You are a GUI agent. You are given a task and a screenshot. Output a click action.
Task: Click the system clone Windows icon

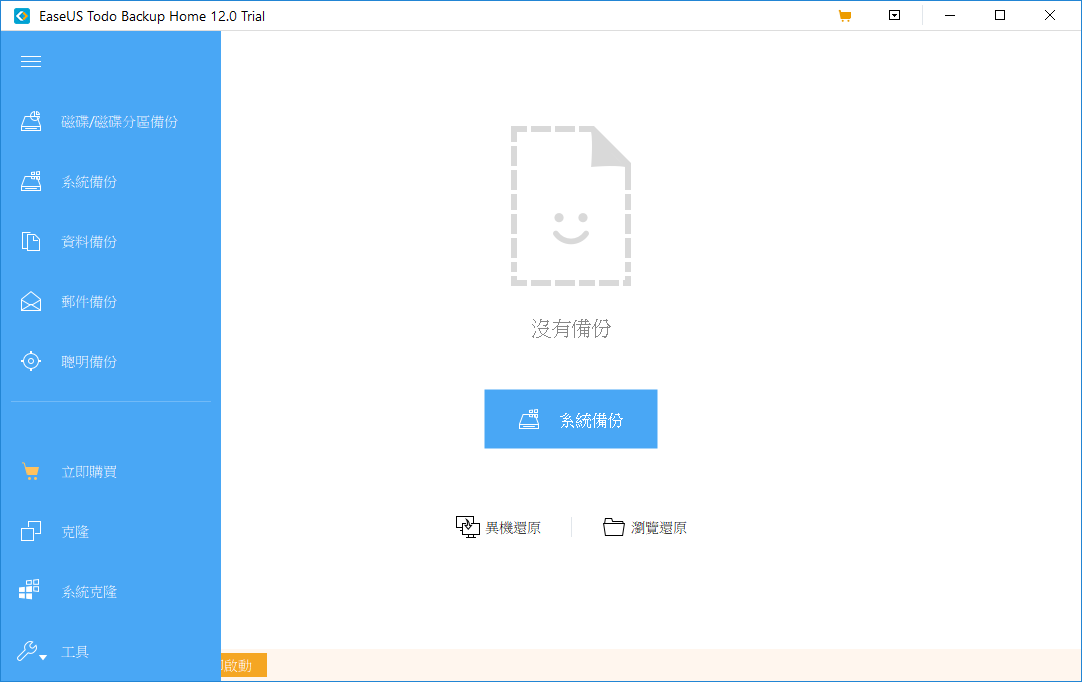(x=29, y=590)
